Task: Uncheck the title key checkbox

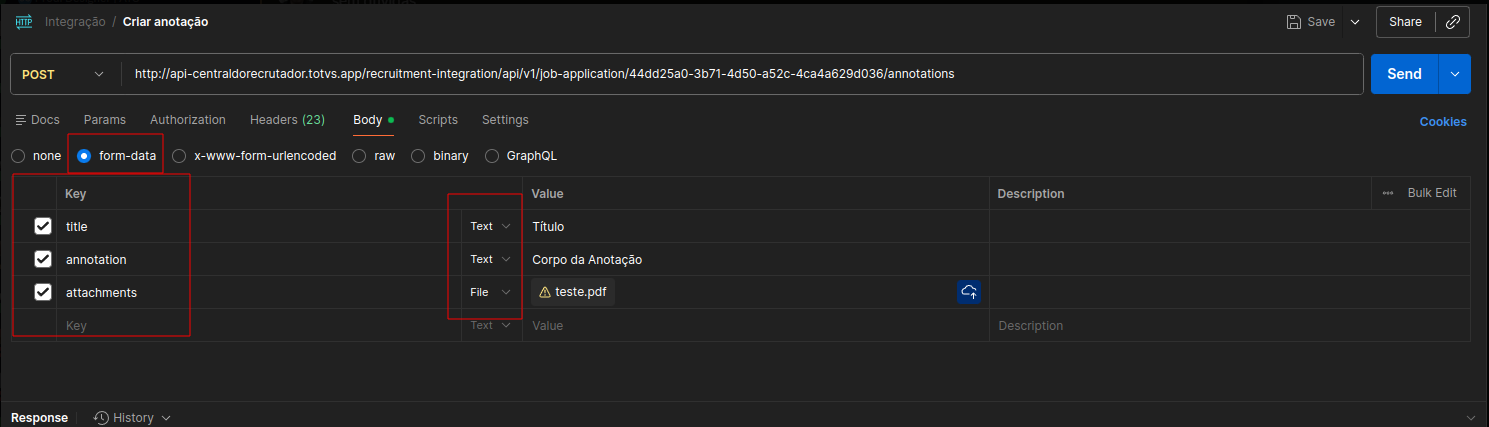Action: 43,226
